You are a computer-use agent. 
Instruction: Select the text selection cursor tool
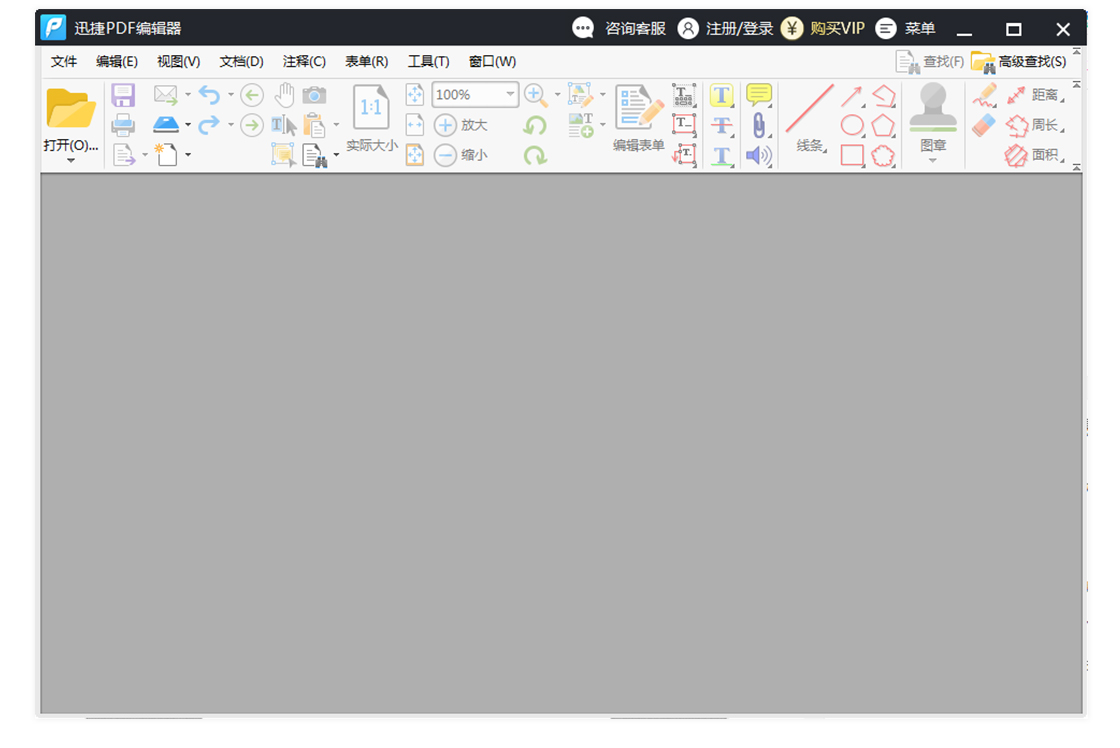pos(284,125)
